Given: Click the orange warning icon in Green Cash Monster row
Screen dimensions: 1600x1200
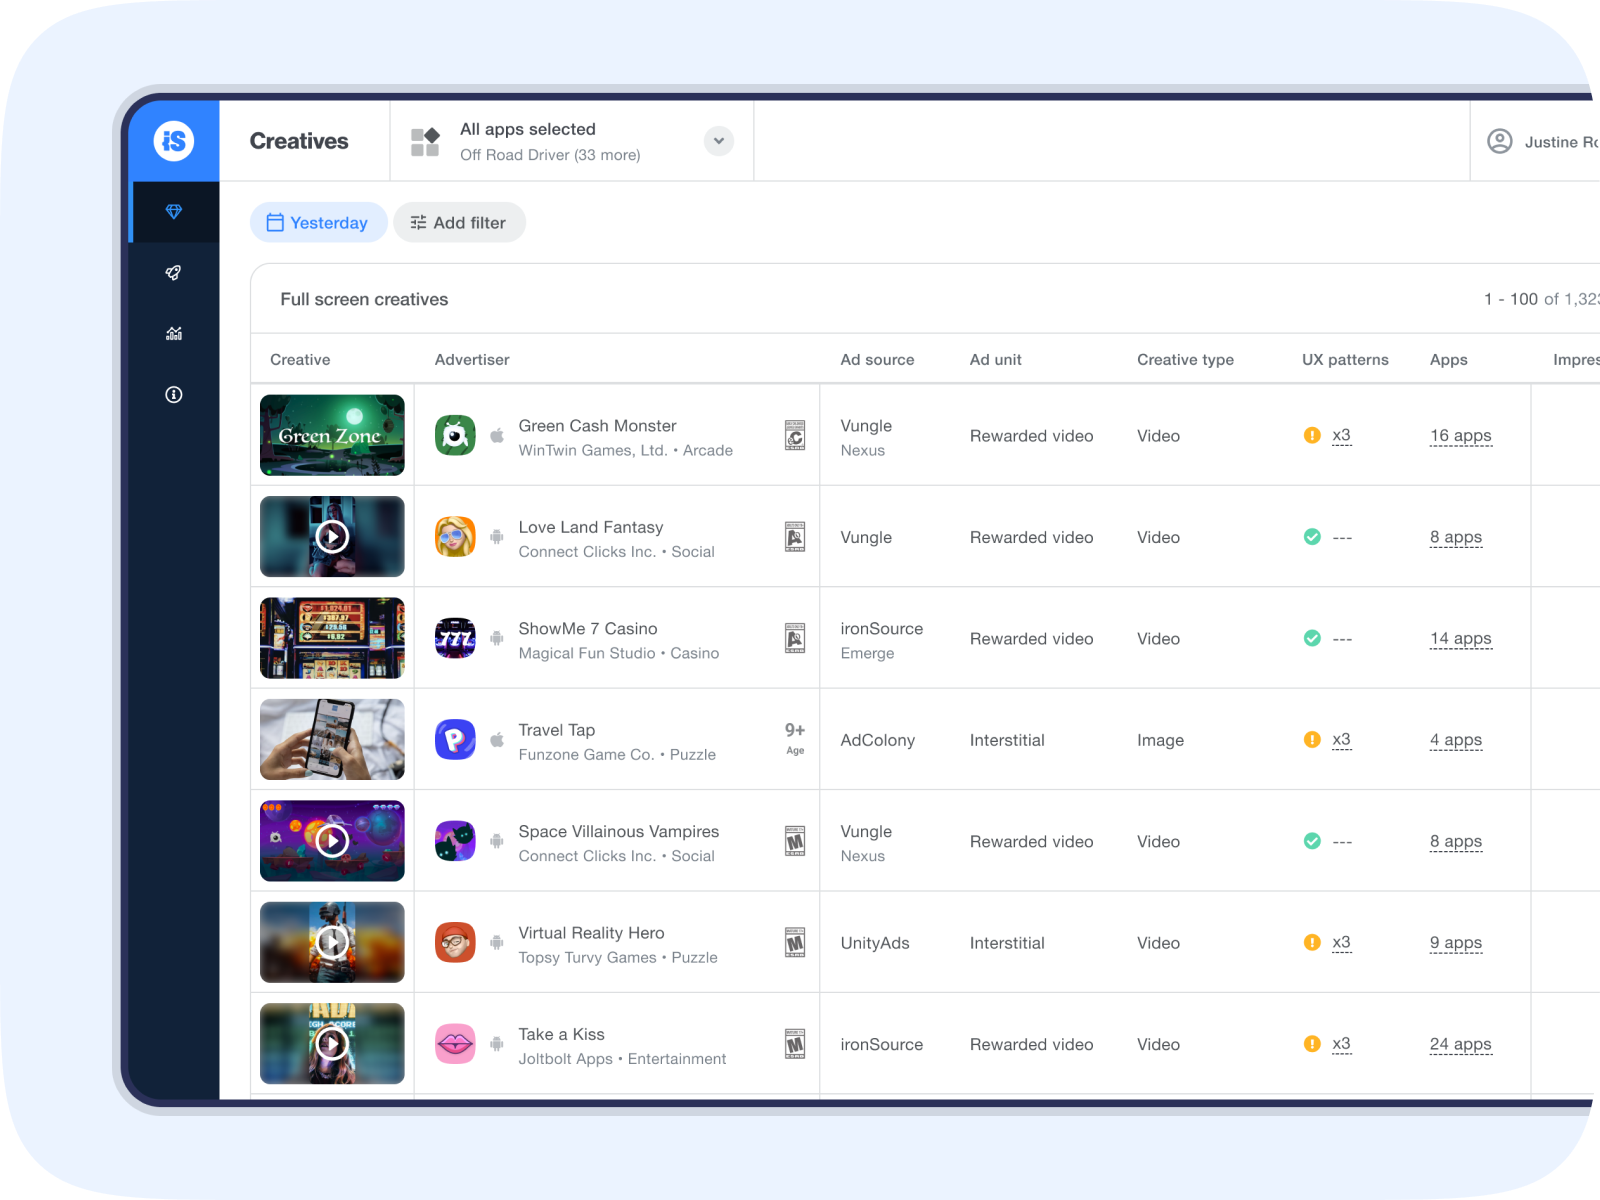Looking at the screenshot, I should point(1312,435).
